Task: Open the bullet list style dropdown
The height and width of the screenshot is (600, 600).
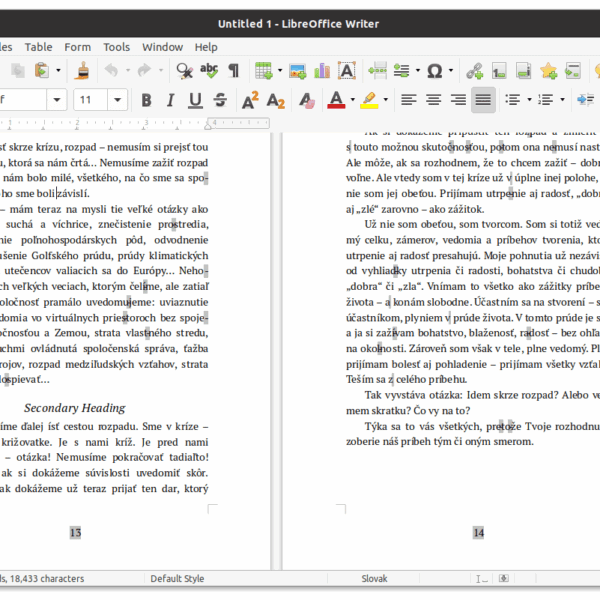Action: point(529,100)
